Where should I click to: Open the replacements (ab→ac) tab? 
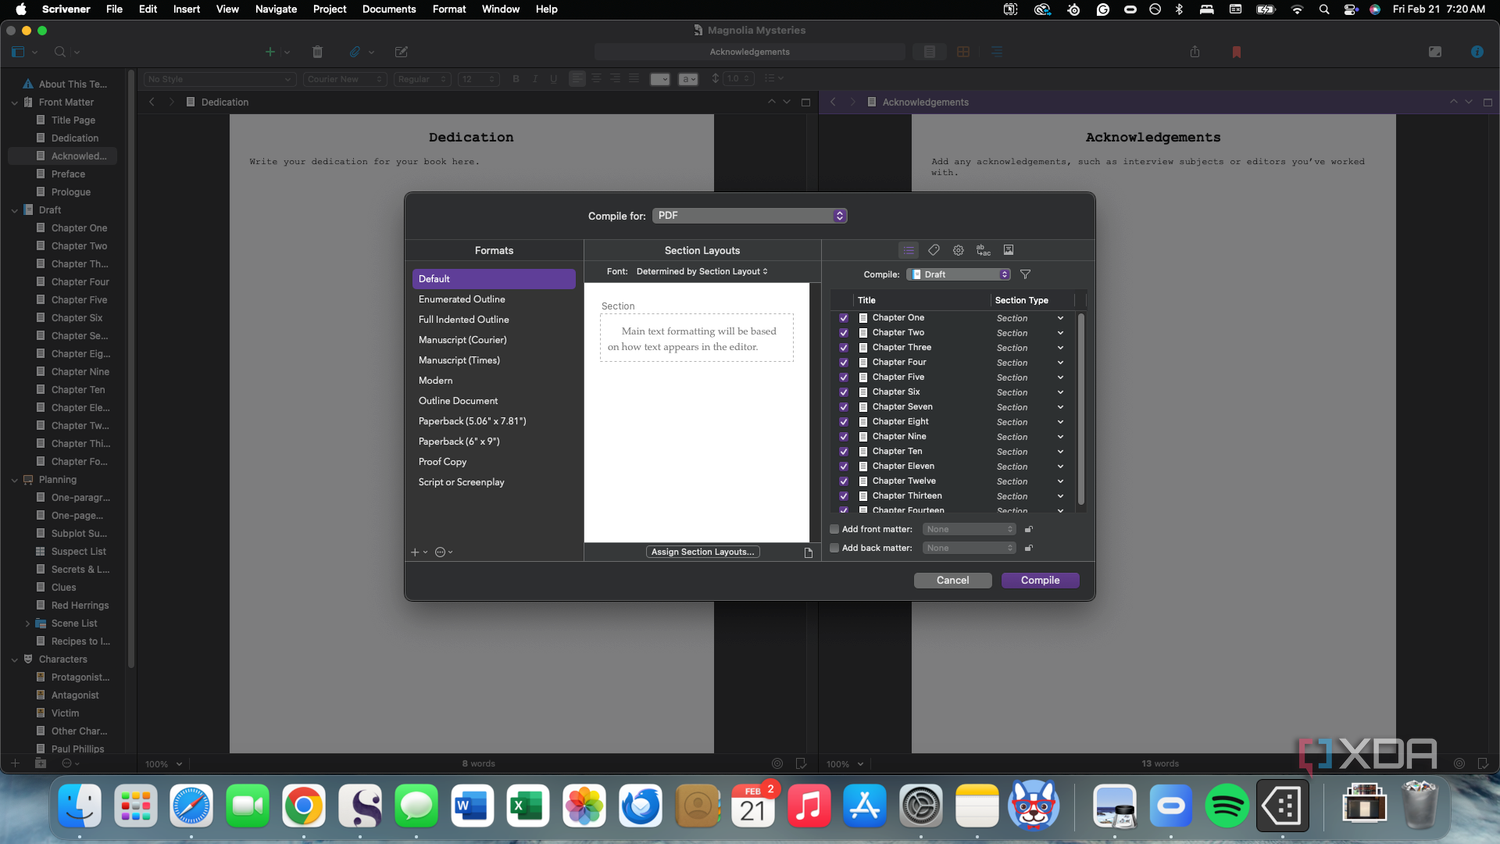(x=983, y=250)
